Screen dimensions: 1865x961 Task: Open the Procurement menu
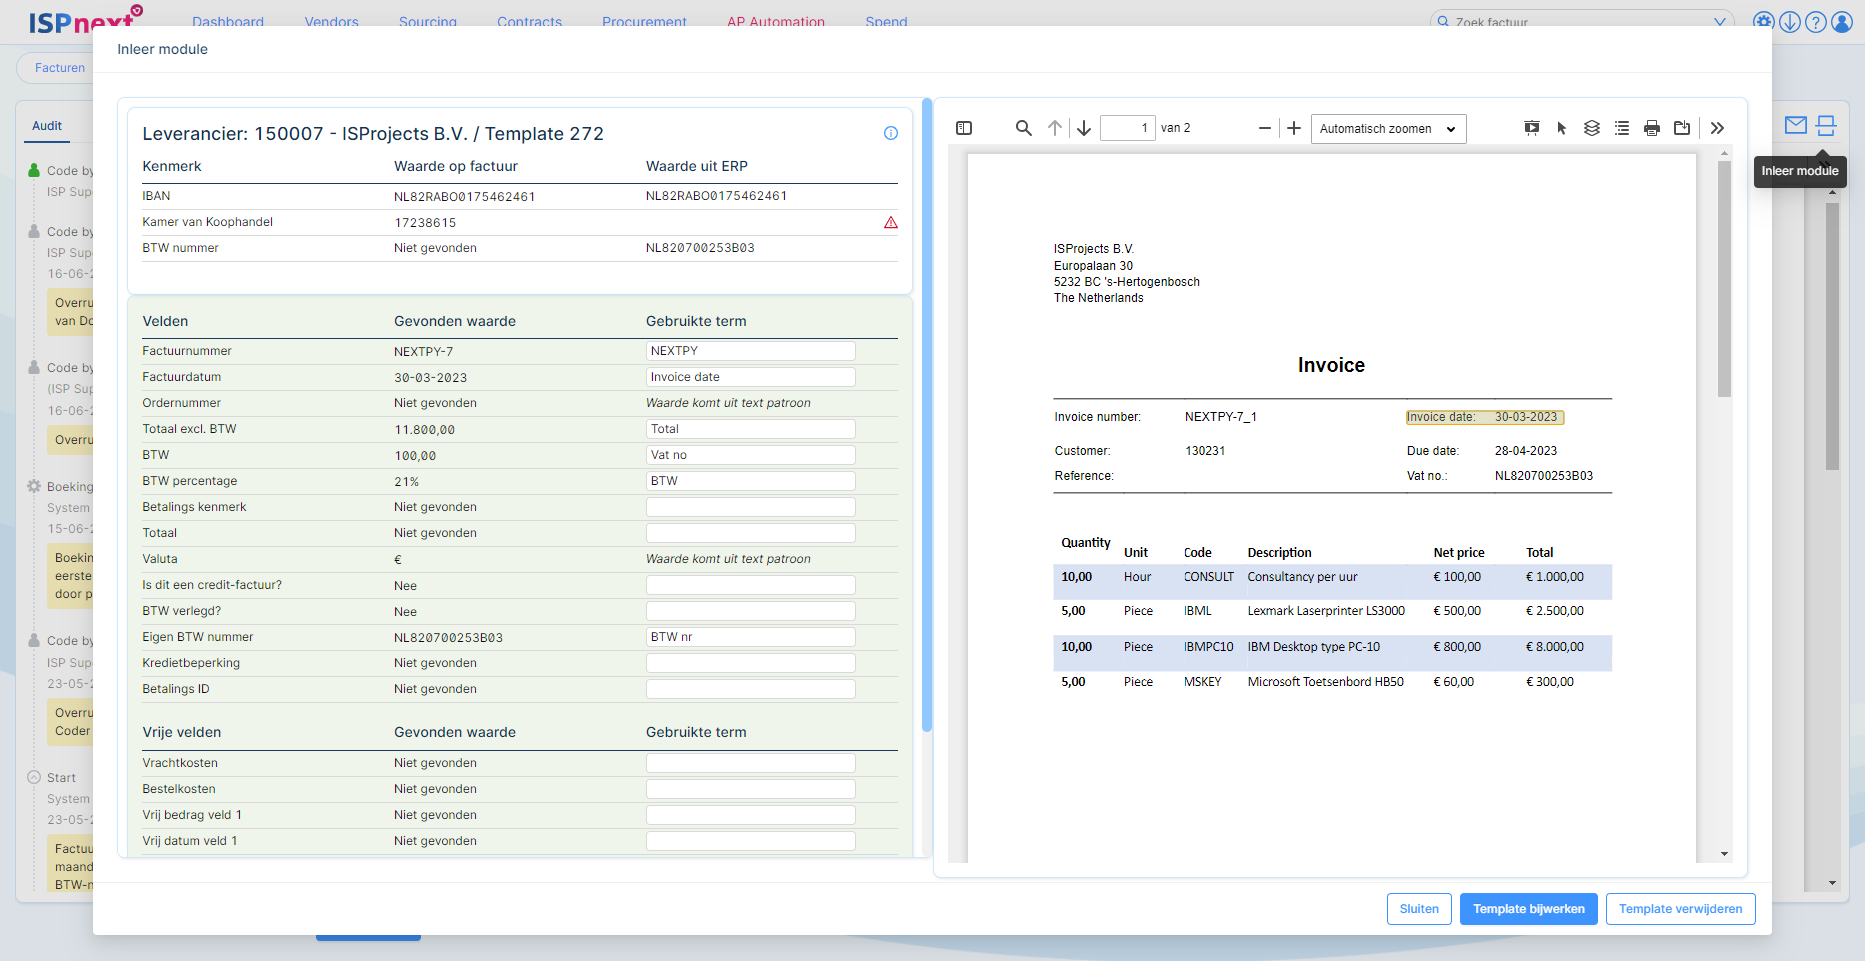tap(644, 21)
